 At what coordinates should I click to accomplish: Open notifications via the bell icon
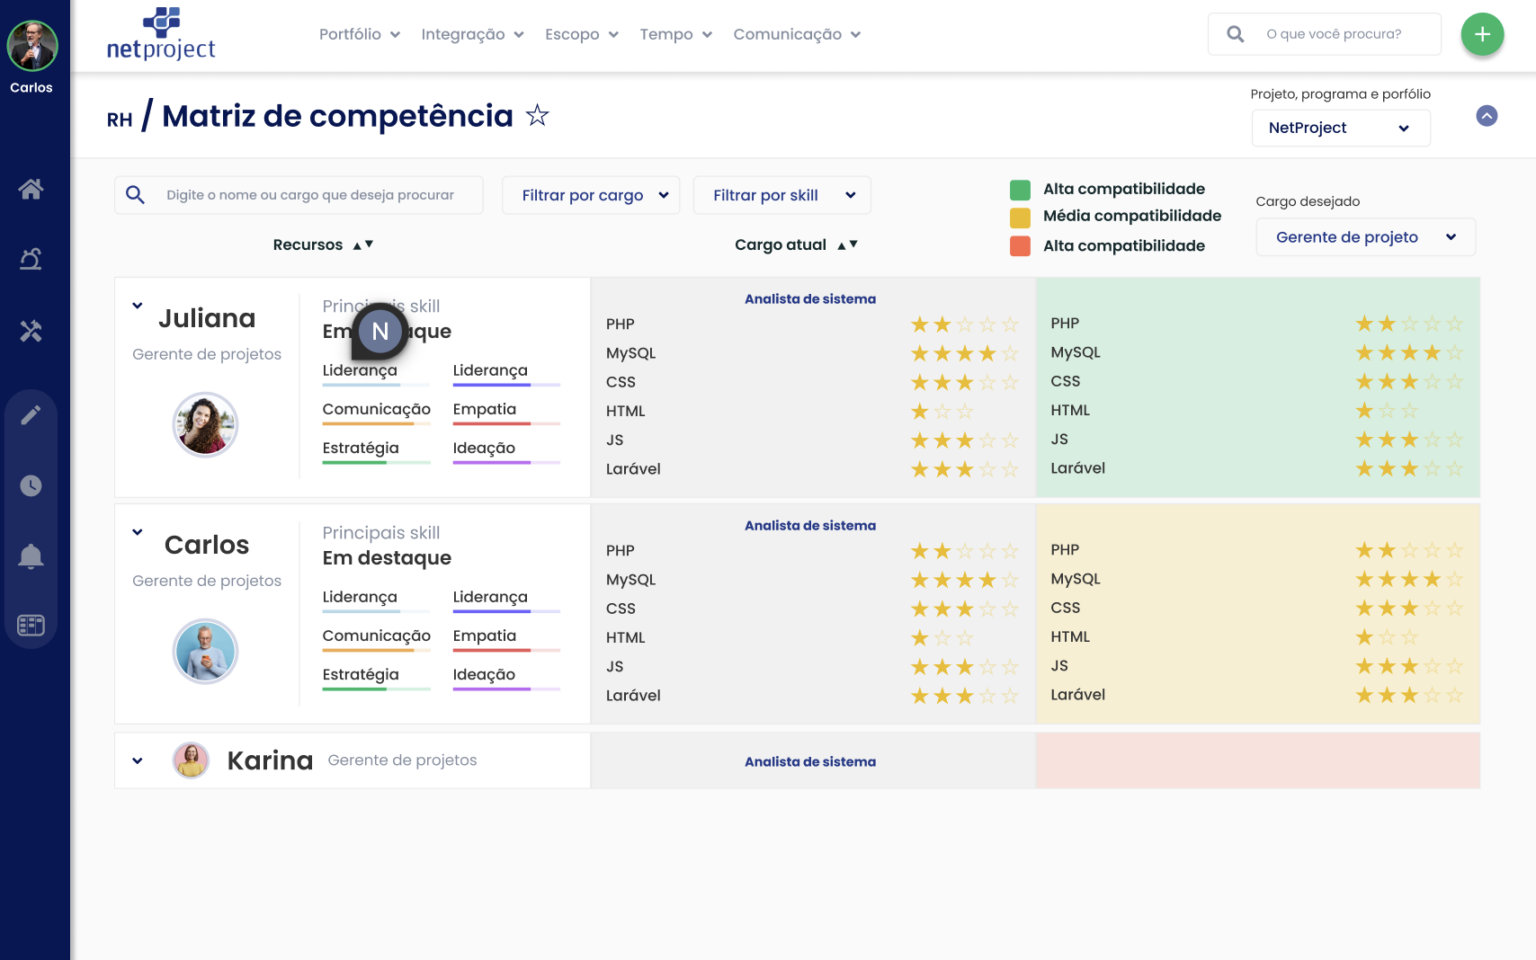31,556
